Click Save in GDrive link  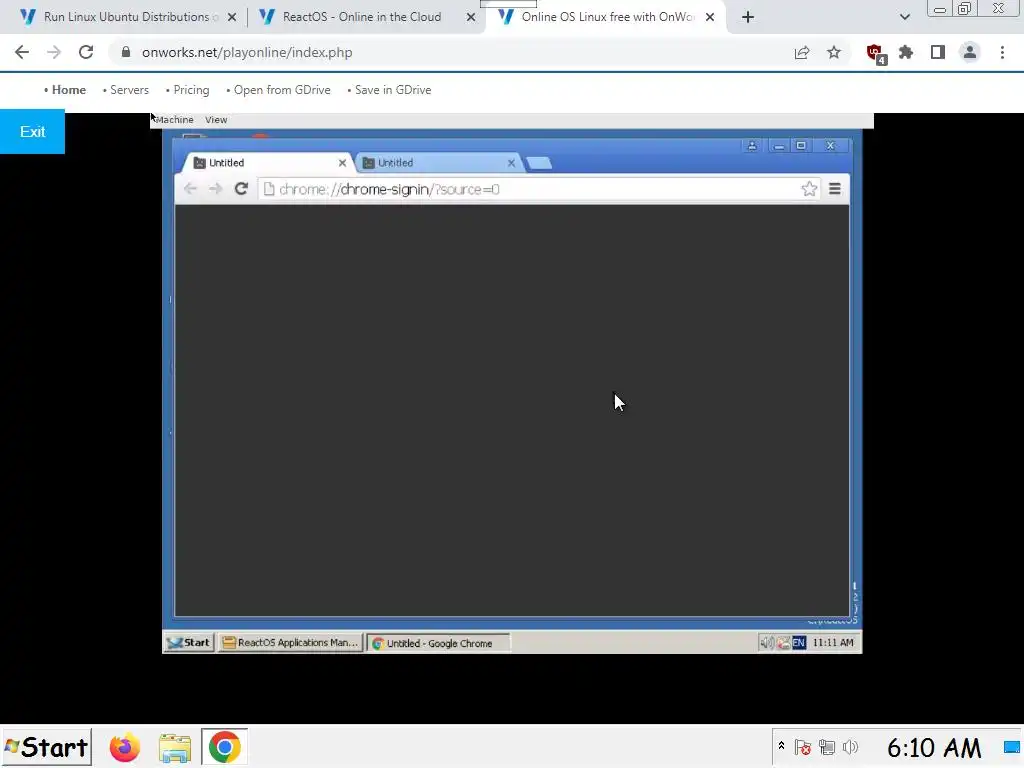coord(393,90)
